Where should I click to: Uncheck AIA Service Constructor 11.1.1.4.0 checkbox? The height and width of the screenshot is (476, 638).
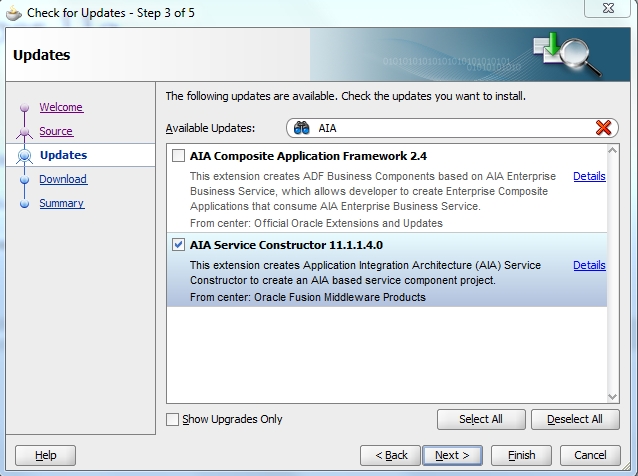178,245
